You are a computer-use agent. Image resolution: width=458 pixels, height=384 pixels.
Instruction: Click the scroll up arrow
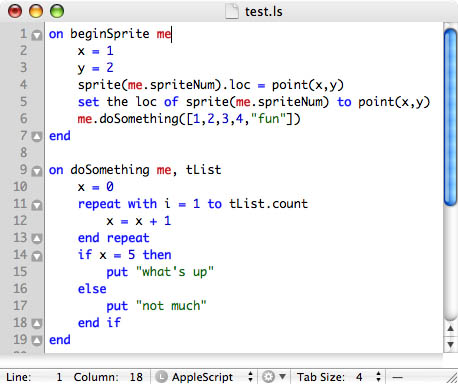tap(451, 329)
